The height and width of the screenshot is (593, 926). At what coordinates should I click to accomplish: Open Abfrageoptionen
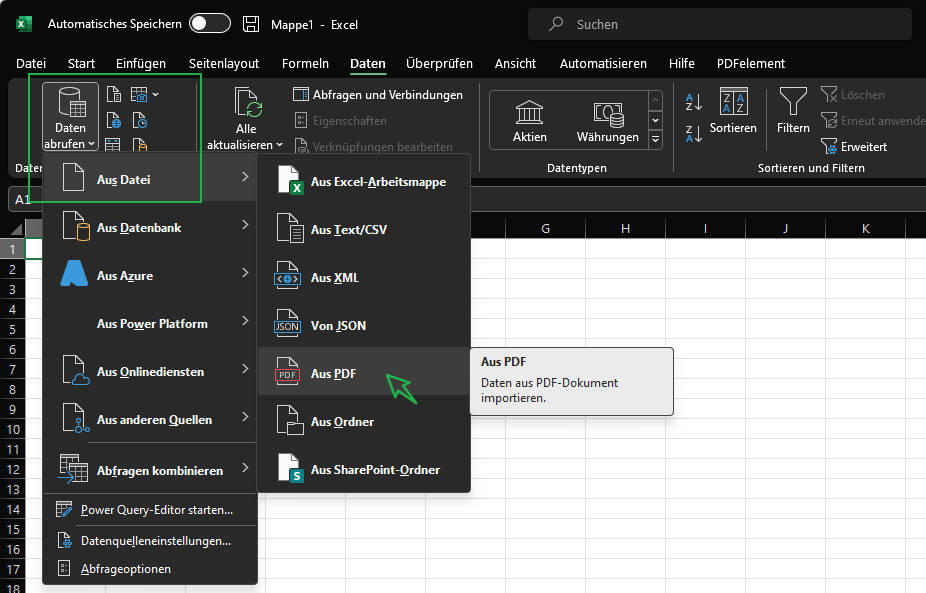(x=151, y=569)
